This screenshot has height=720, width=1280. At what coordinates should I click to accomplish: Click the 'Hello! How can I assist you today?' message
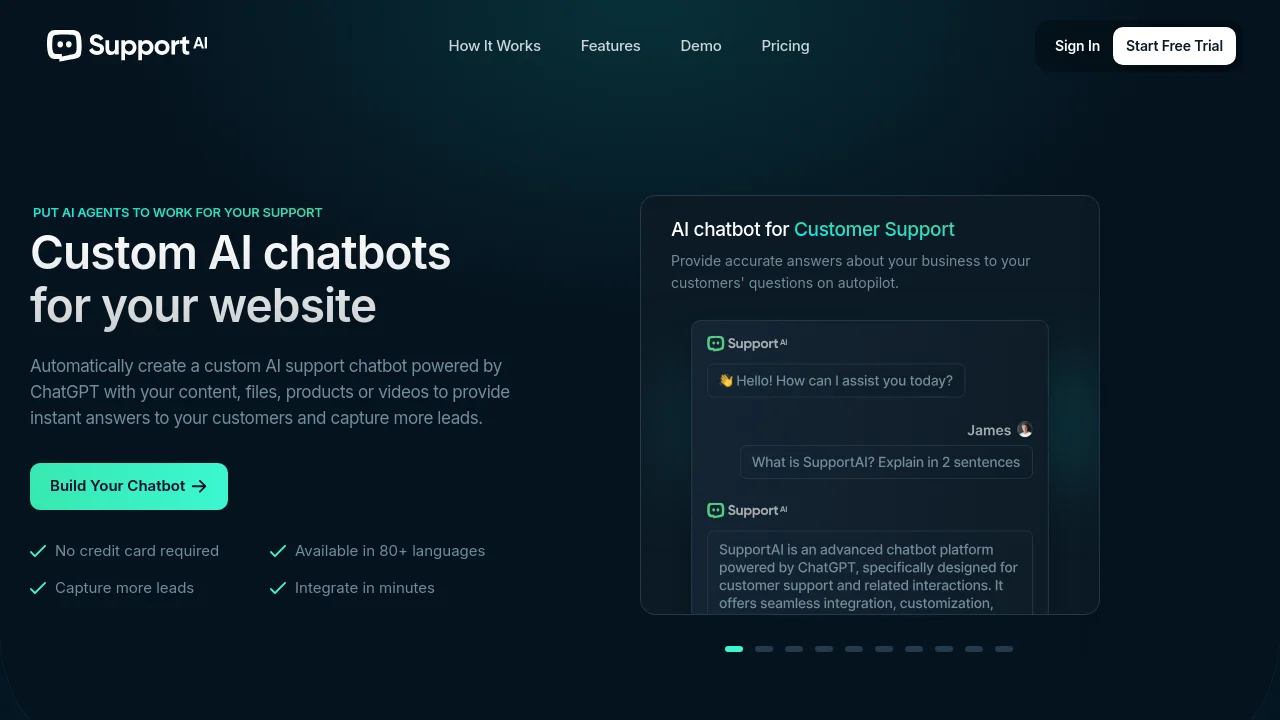836,381
